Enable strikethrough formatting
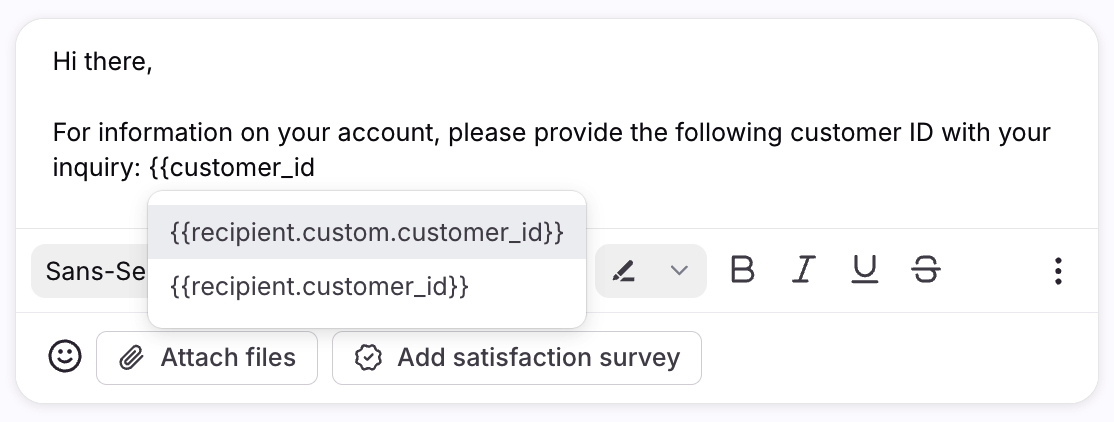Image resolution: width=1114 pixels, height=422 pixels. [926, 270]
